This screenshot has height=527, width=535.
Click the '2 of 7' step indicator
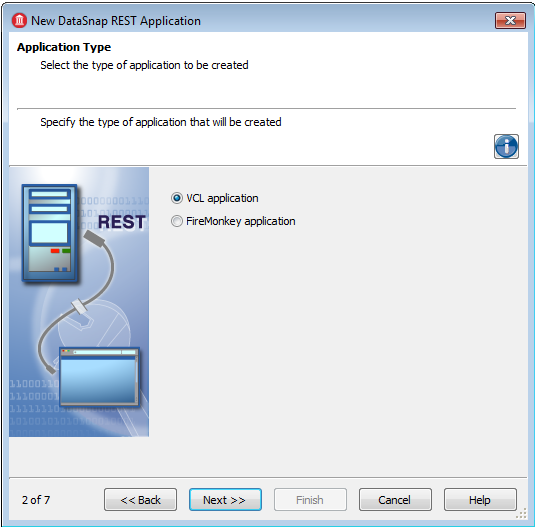click(36, 500)
